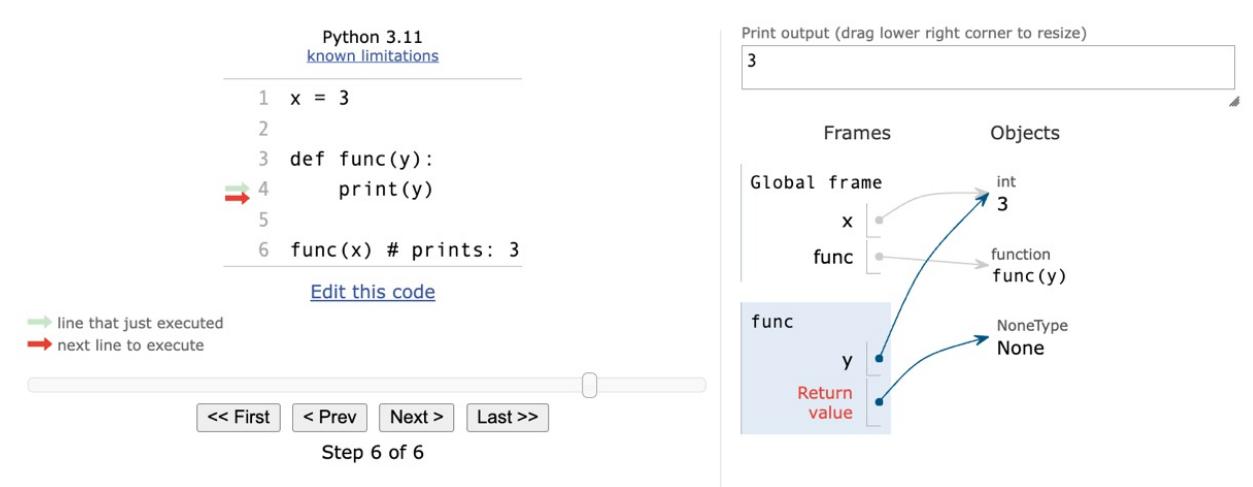Open the Edit this code link
The width and height of the screenshot is (1253, 487).
tap(372, 292)
